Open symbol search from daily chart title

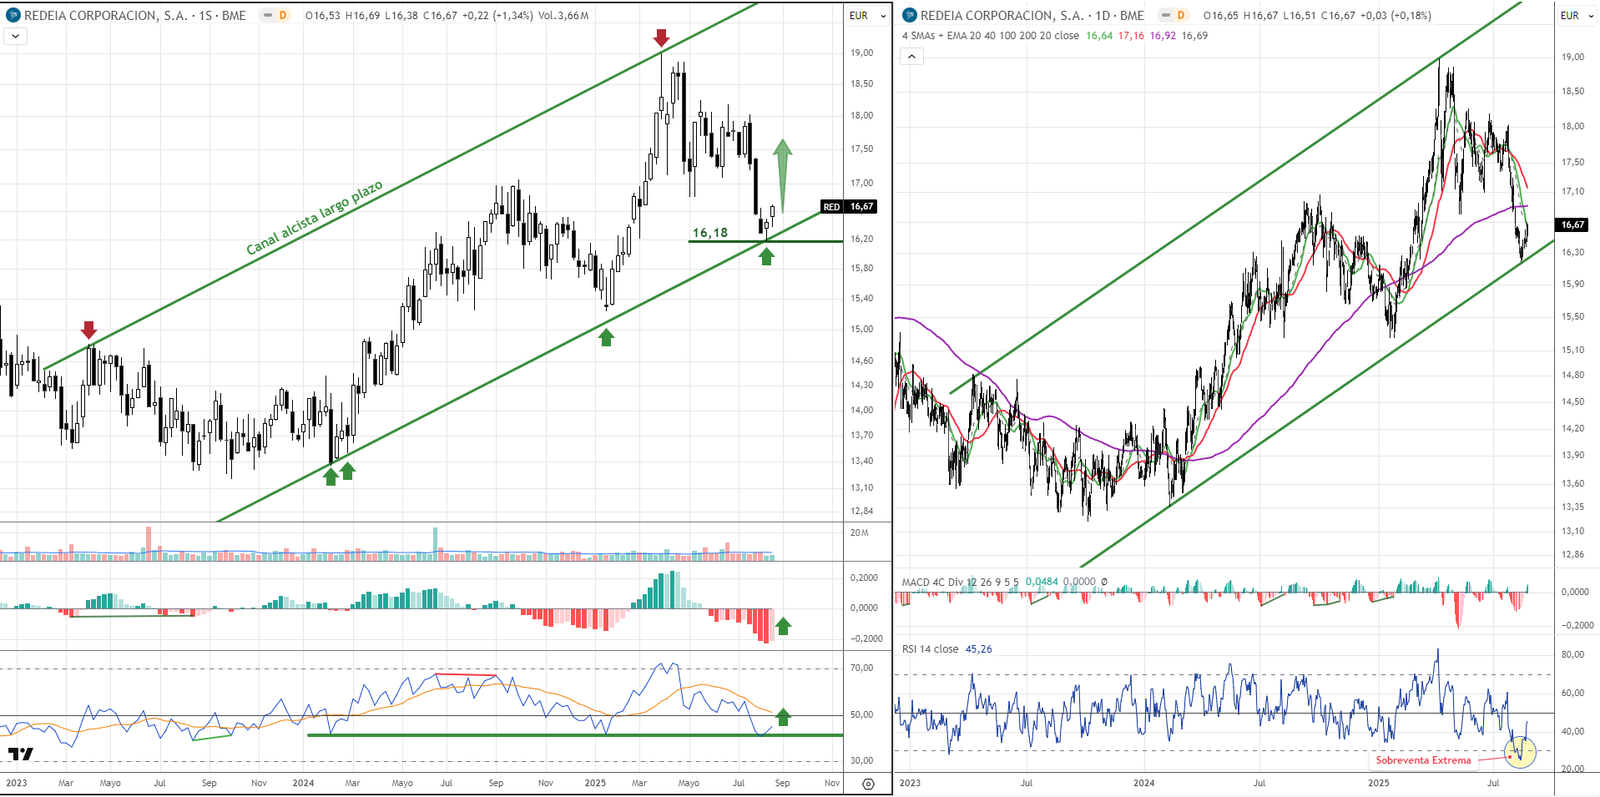1033,15
